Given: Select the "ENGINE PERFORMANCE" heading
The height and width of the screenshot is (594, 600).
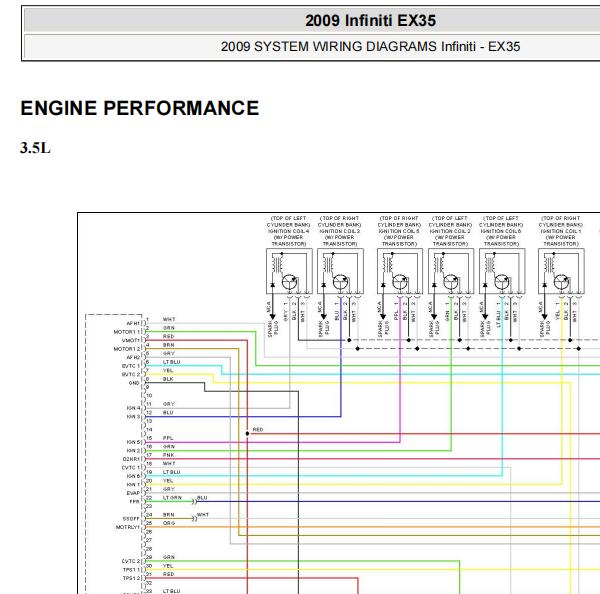Looking at the screenshot, I should point(140,108).
